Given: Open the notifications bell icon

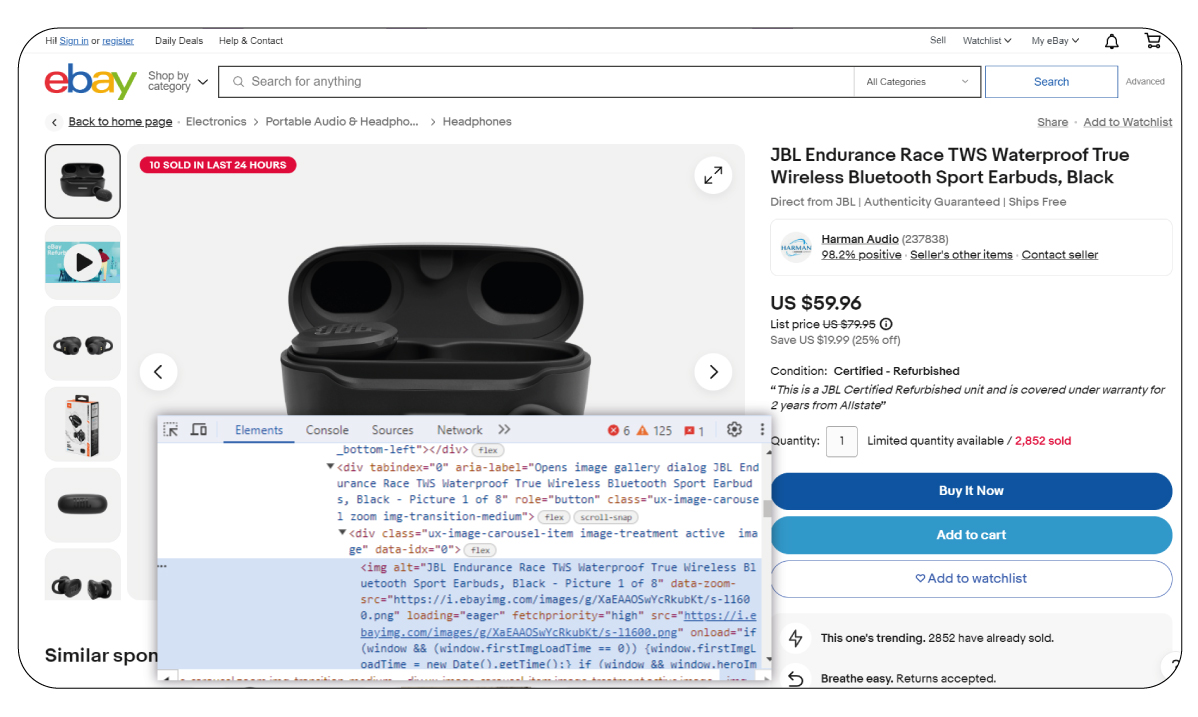Looking at the screenshot, I should pyautogui.click(x=1111, y=41).
